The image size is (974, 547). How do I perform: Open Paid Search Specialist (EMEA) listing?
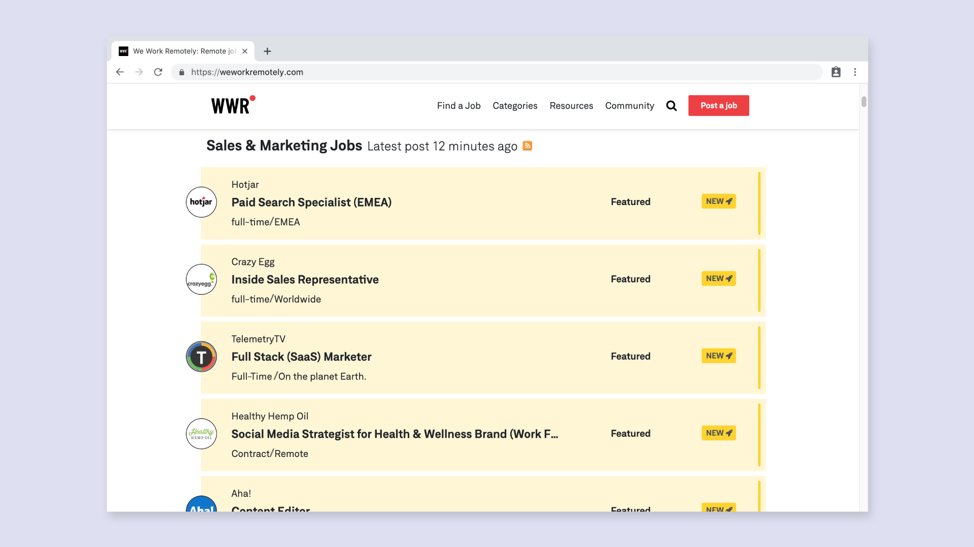(x=311, y=202)
